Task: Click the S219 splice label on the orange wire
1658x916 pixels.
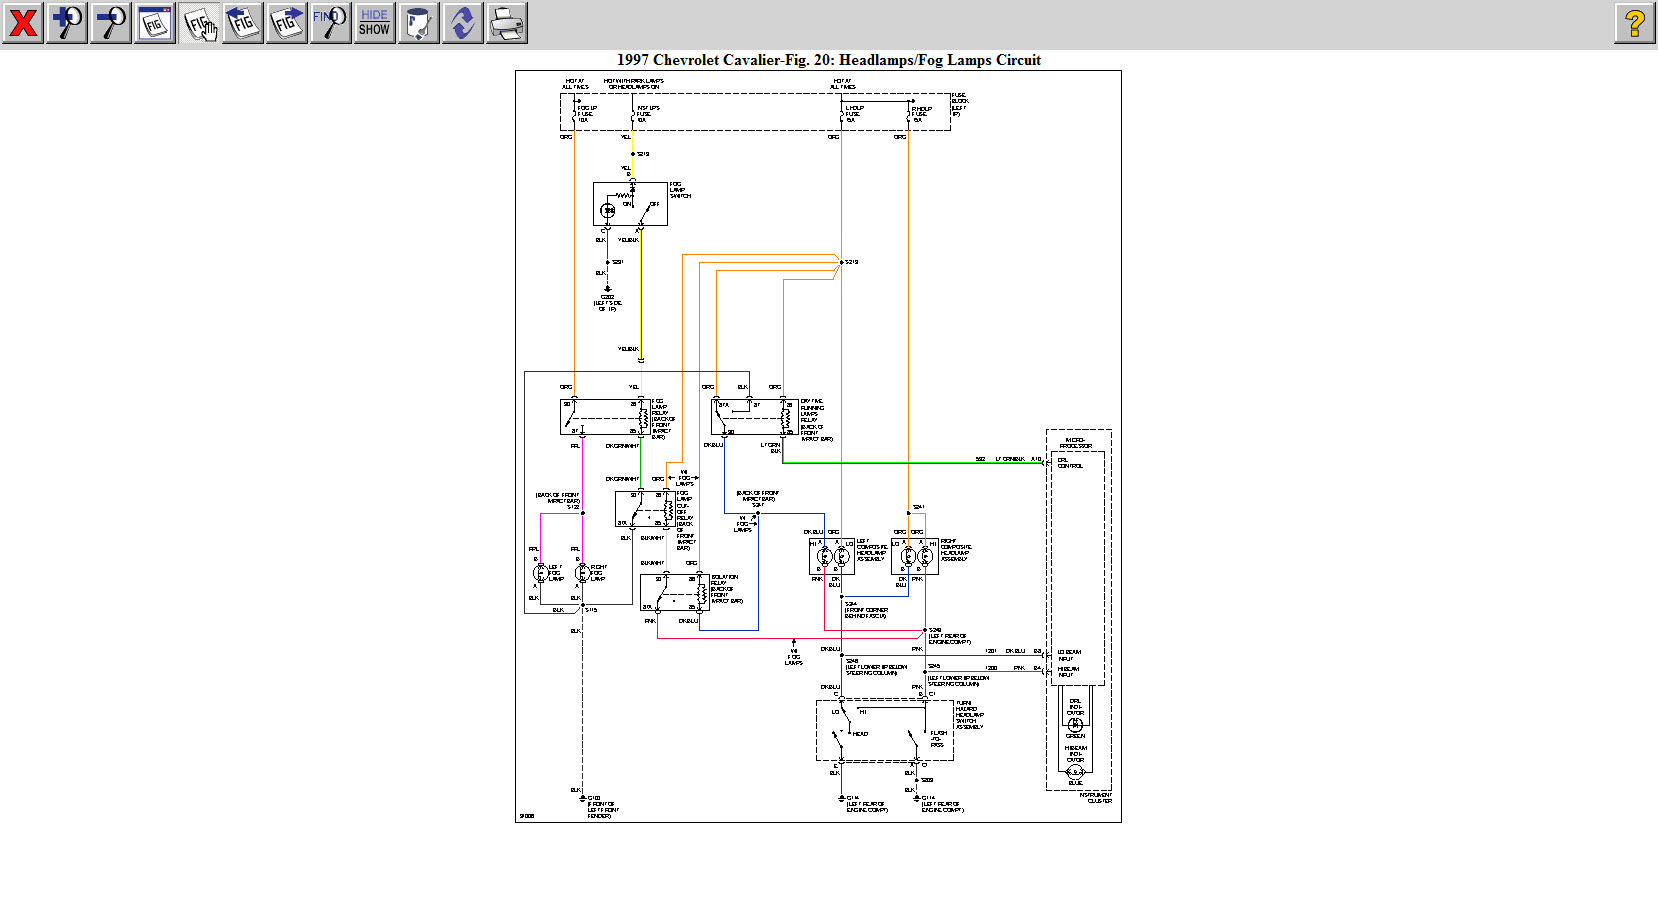Action: point(852,262)
